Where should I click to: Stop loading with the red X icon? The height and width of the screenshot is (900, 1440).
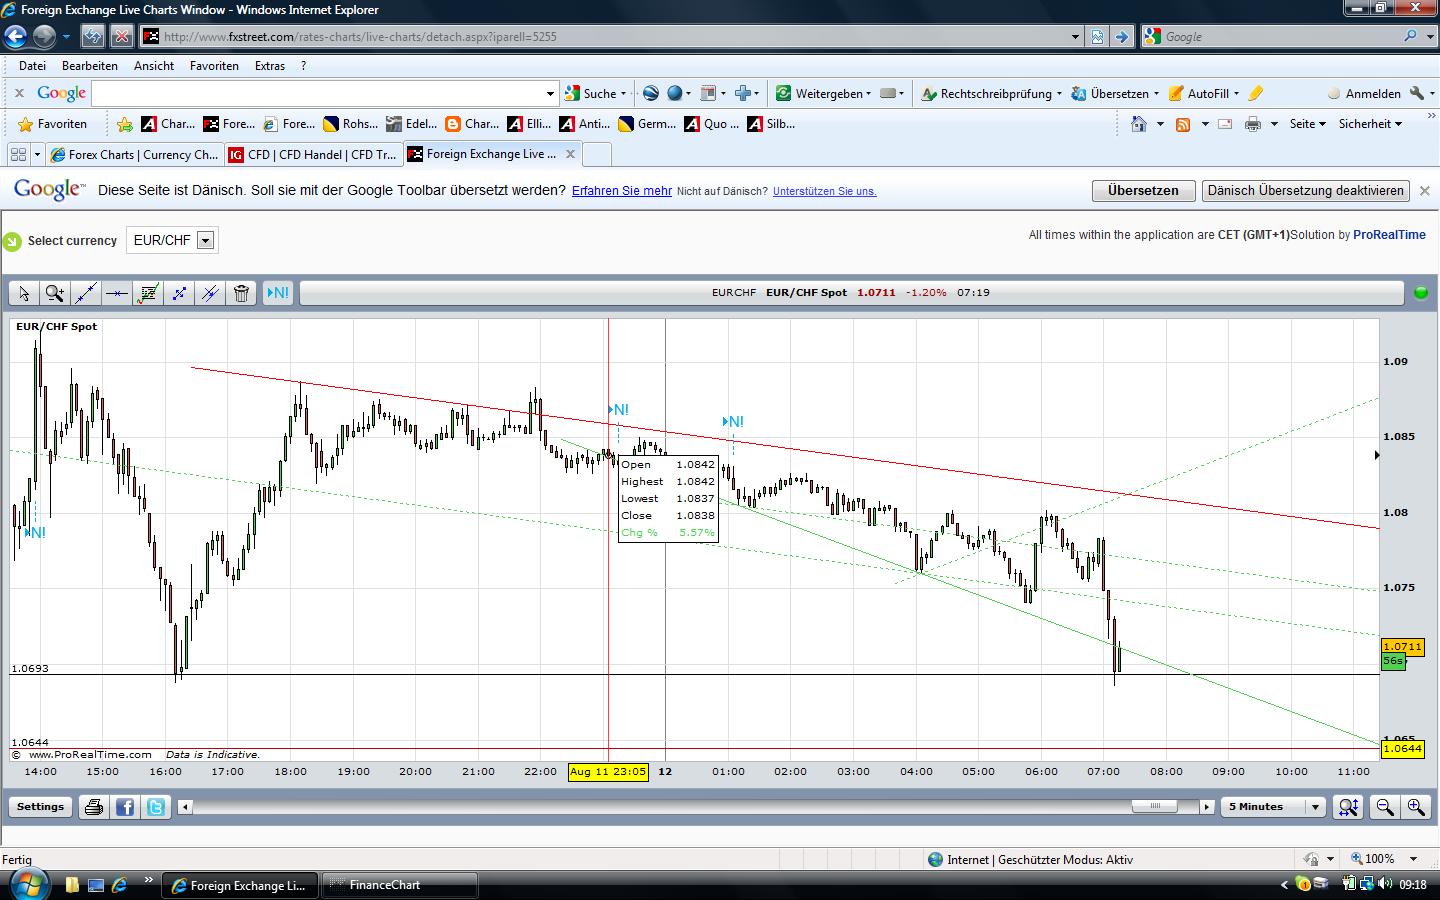(x=121, y=37)
